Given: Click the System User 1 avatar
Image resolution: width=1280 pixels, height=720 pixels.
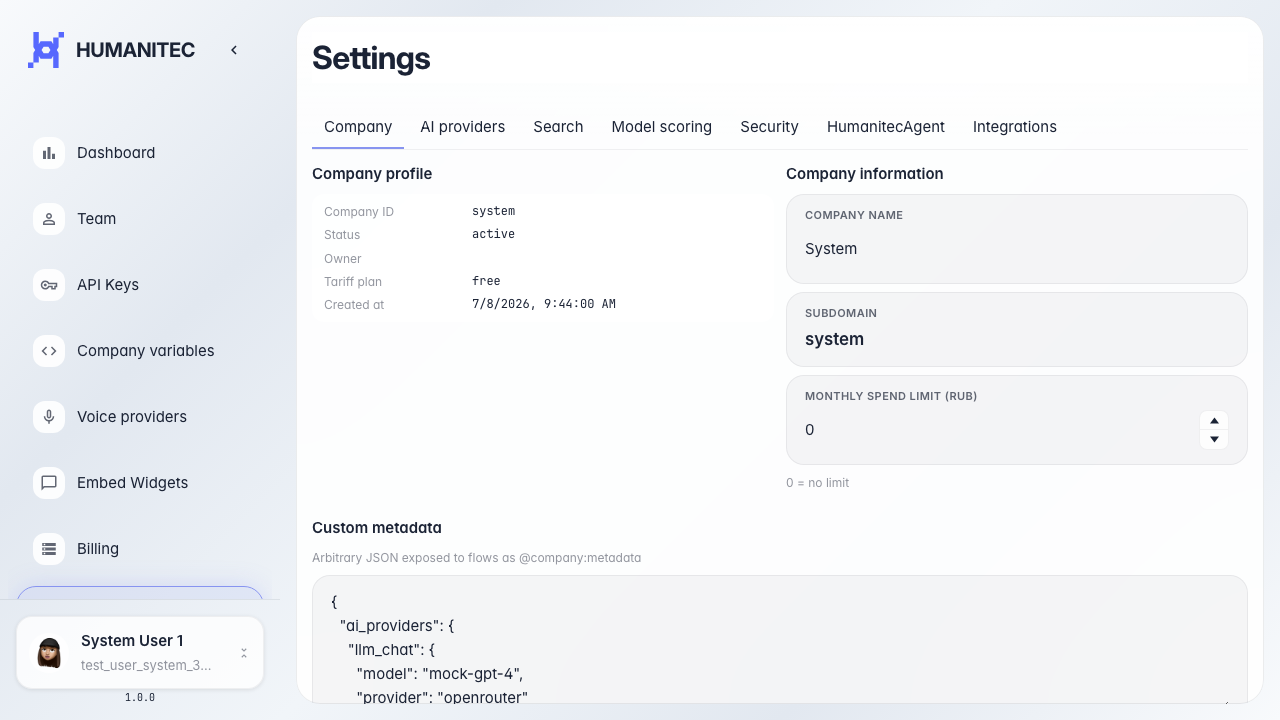Looking at the screenshot, I should coord(49,653).
